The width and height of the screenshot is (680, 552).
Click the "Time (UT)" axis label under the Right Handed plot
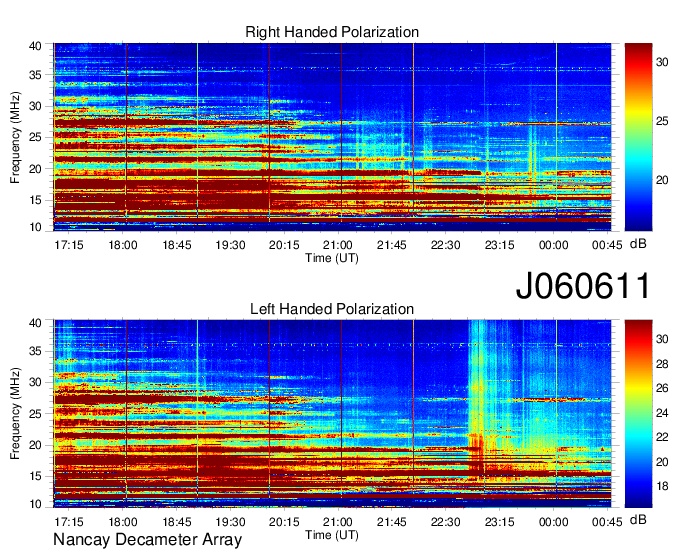(332, 258)
